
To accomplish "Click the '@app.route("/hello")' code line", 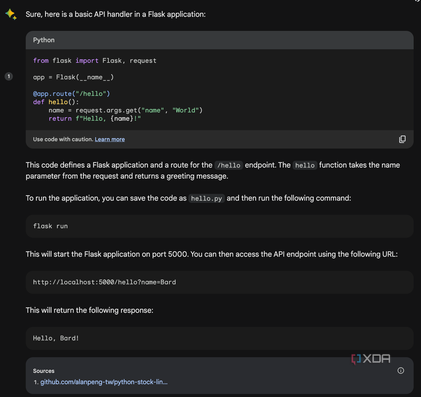I will pyautogui.click(x=71, y=94).
